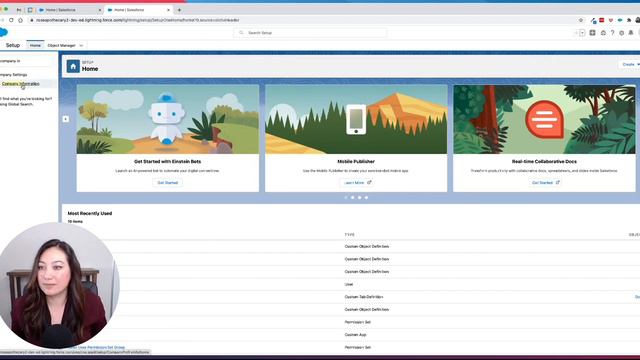Image resolution: width=640 pixels, height=360 pixels.
Task: Click the Most Recently Used heading
Action: click(90, 213)
